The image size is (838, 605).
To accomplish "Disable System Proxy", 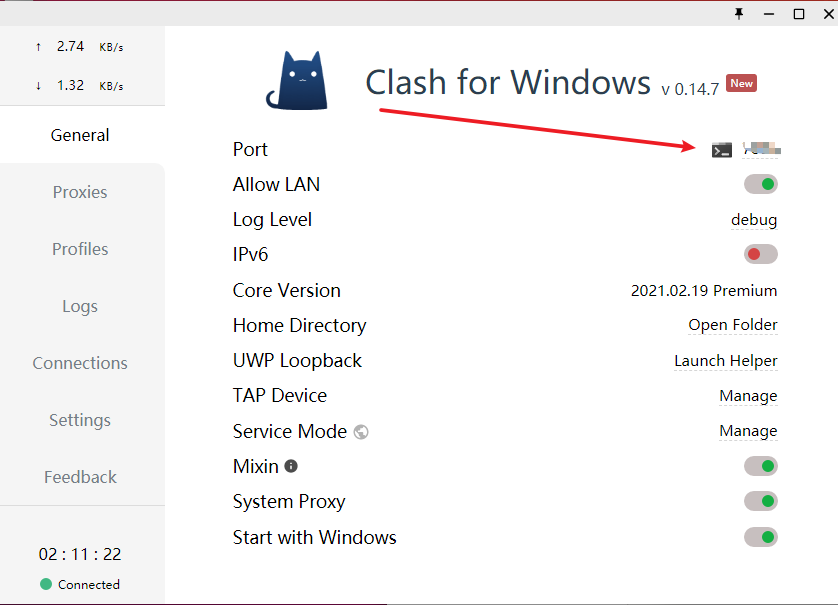I will pos(760,501).
